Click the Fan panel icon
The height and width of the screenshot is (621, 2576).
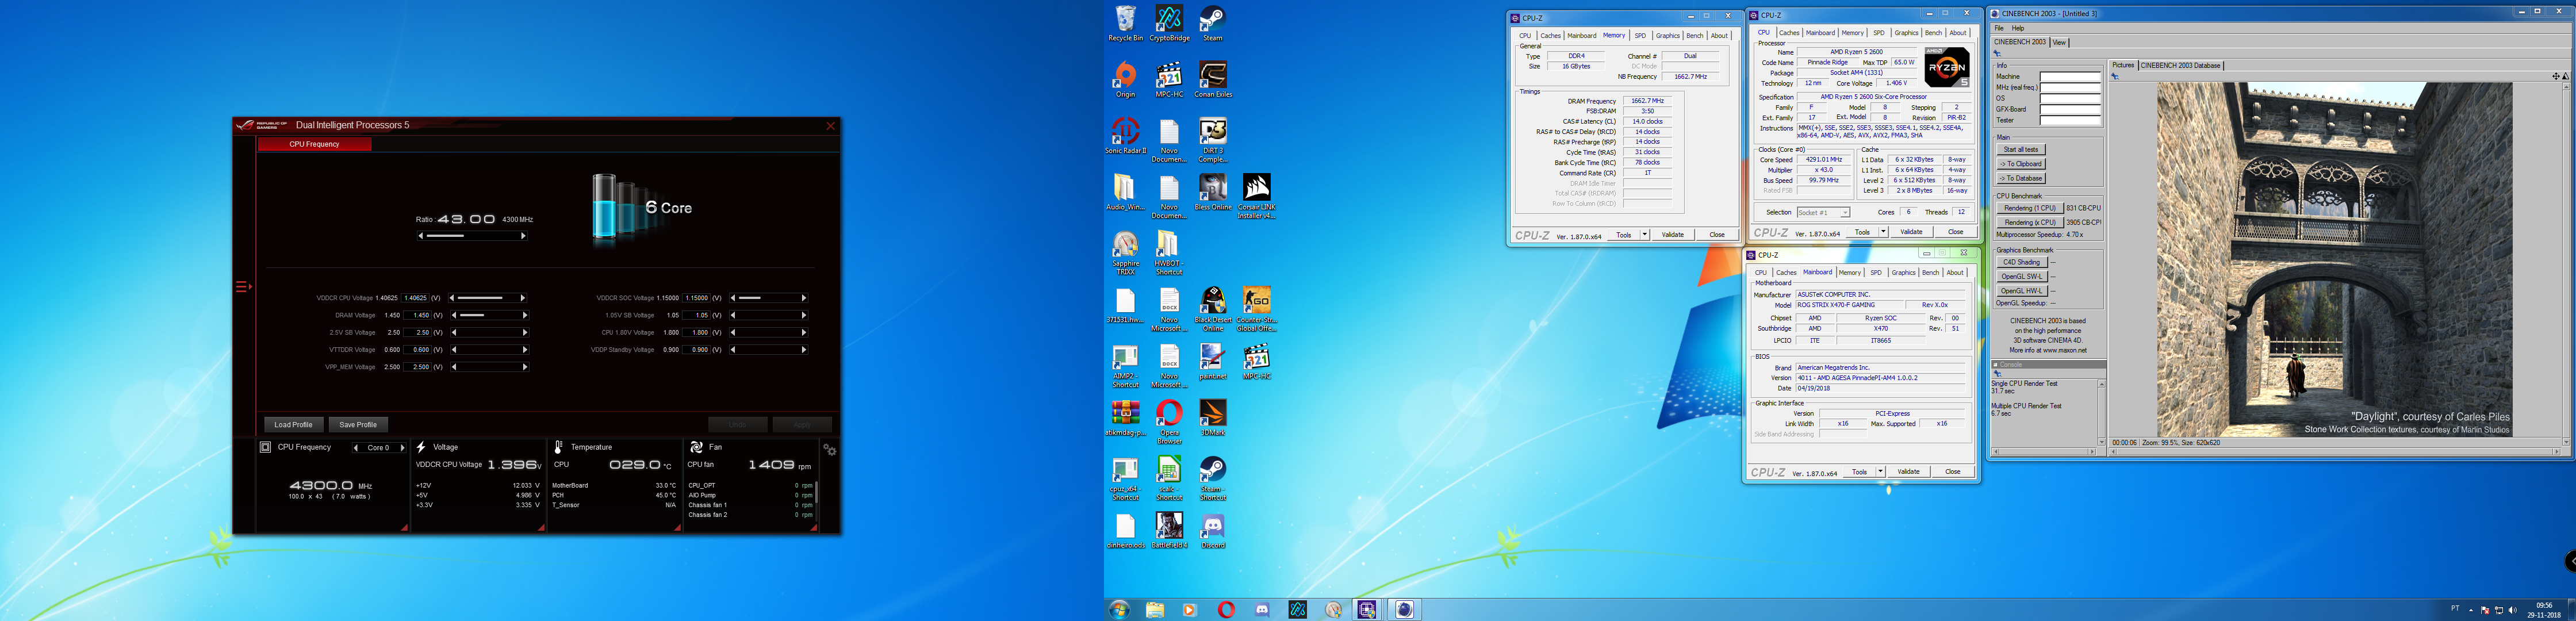point(696,447)
